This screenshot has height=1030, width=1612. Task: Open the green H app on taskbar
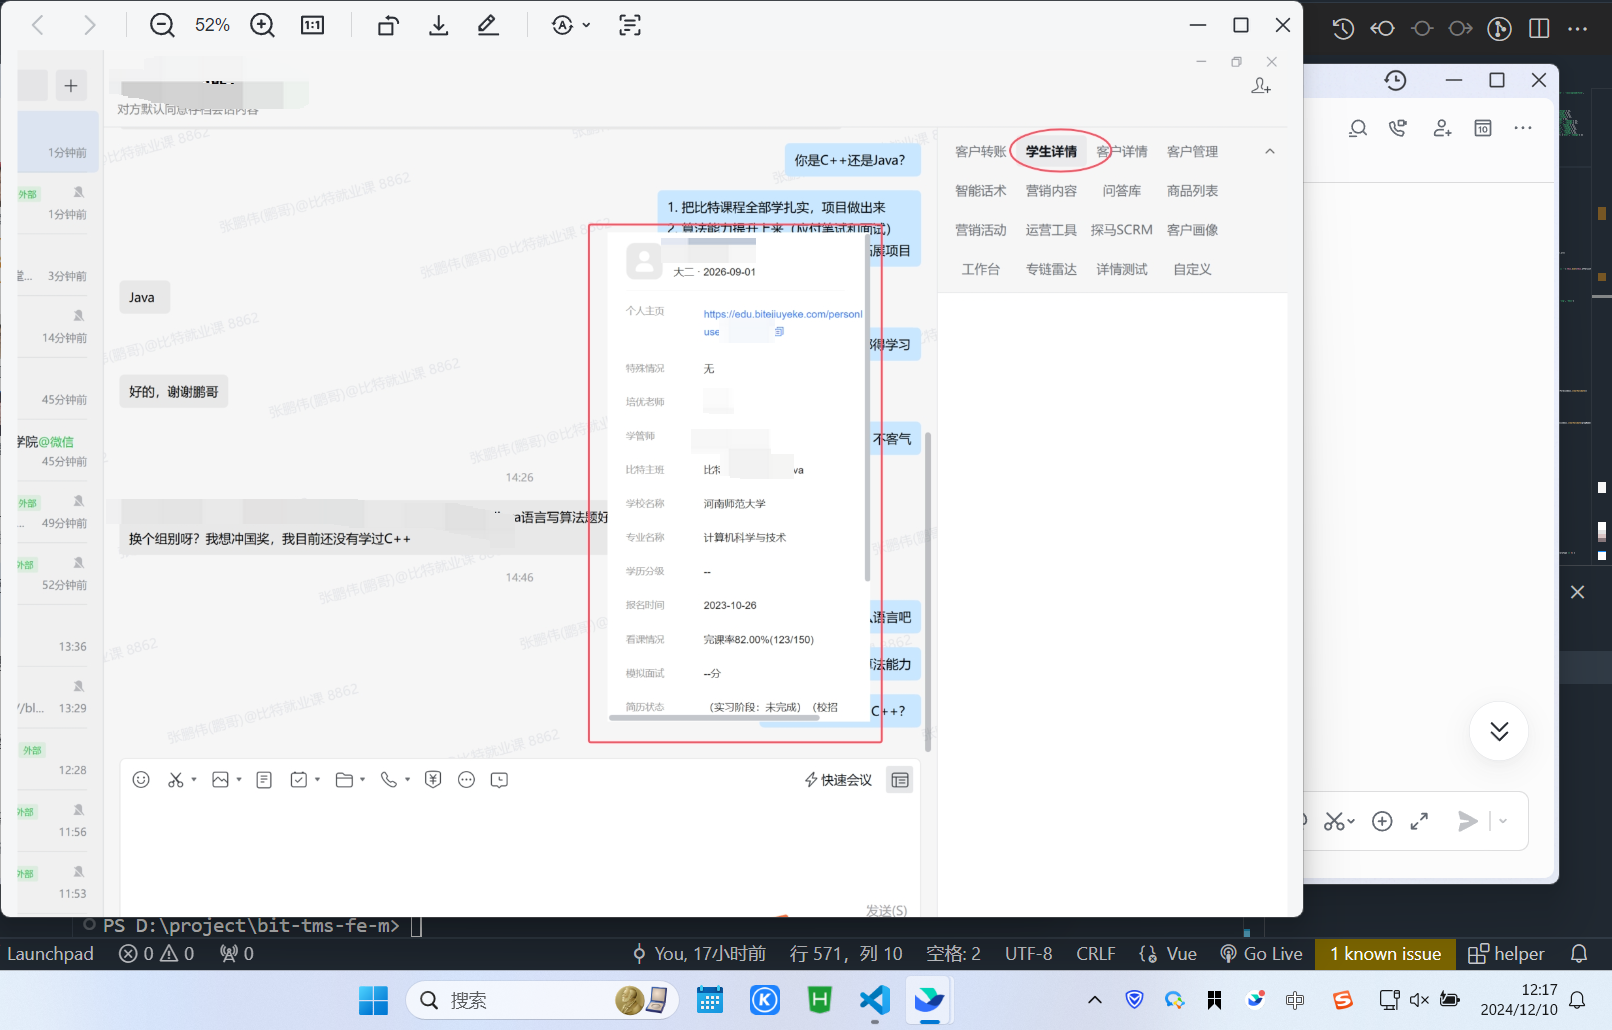[x=820, y=1000]
